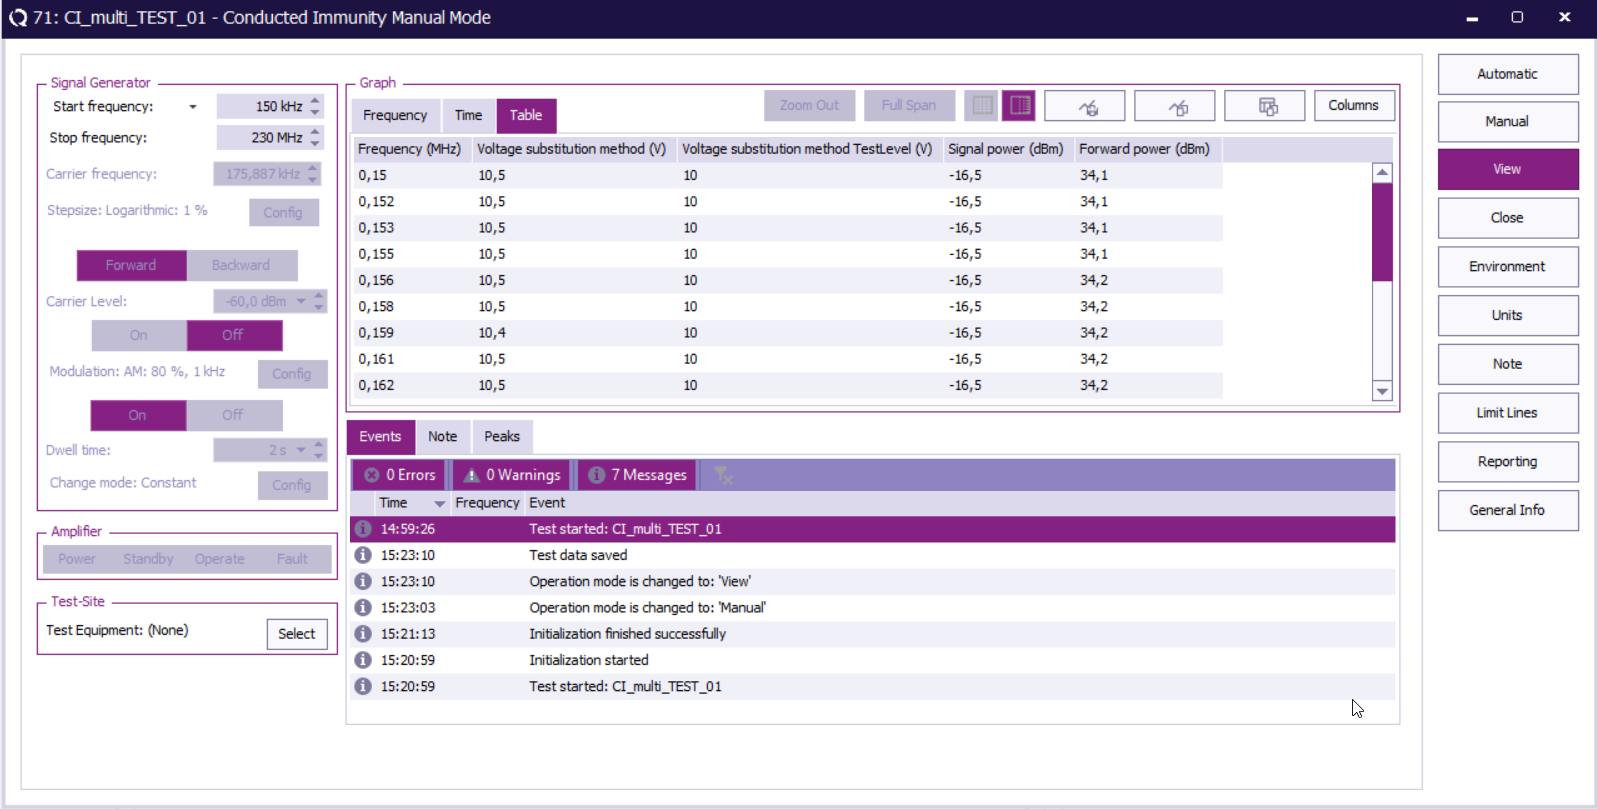Click the Dwell time spinner arrows
Screen dimensions: 1597x809
319,450
